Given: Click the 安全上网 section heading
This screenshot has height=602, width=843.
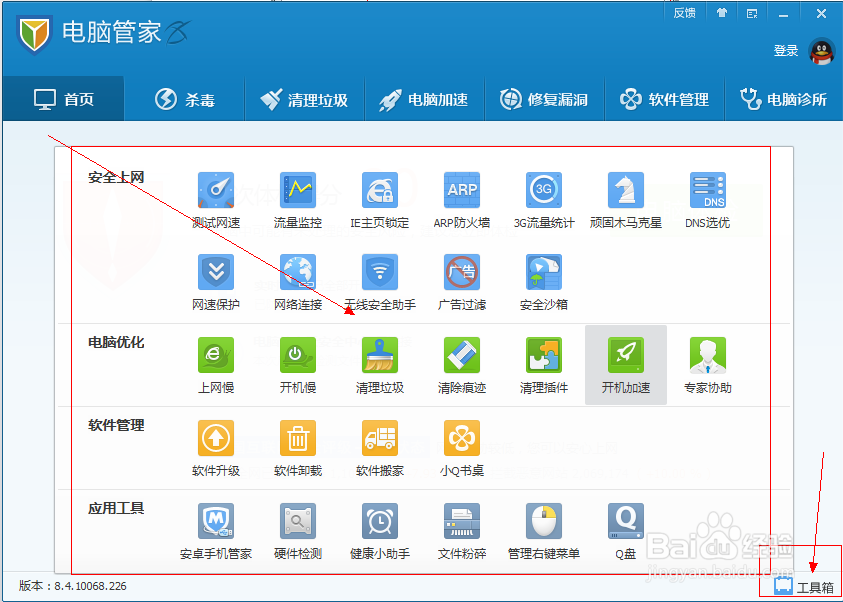Looking at the screenshot, I should [116, 177].
